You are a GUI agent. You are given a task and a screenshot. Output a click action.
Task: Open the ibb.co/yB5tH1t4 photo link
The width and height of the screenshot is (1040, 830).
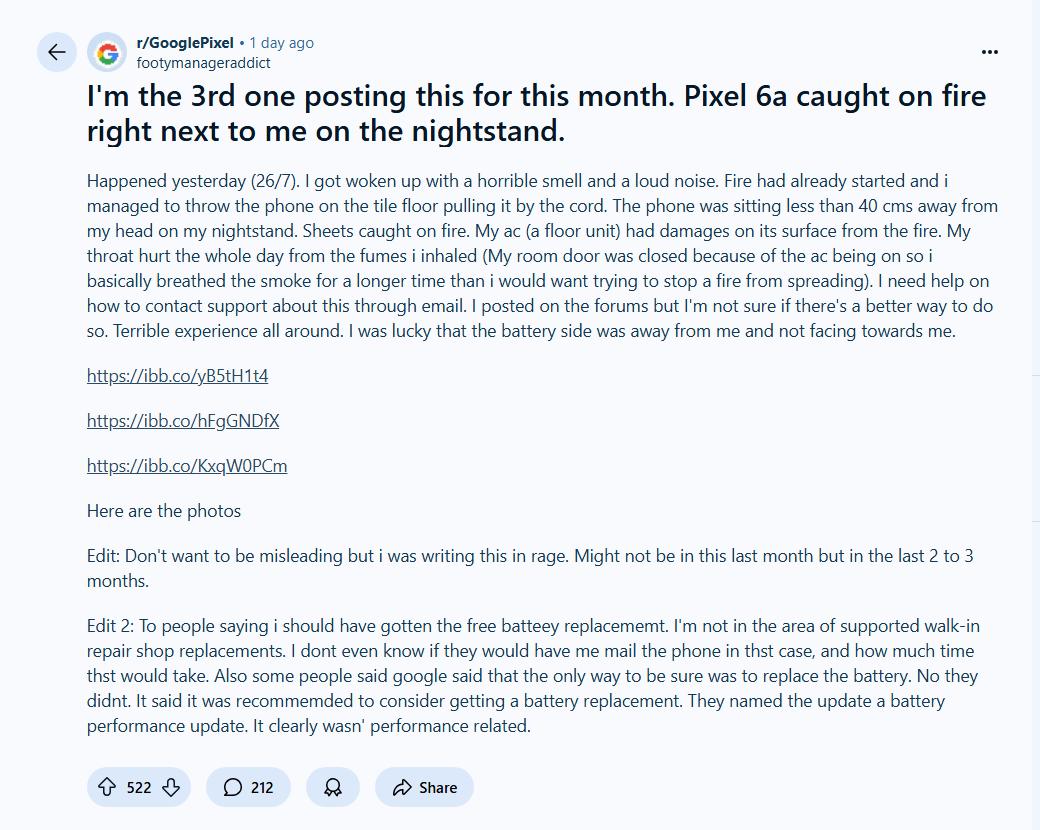[177, 376]
